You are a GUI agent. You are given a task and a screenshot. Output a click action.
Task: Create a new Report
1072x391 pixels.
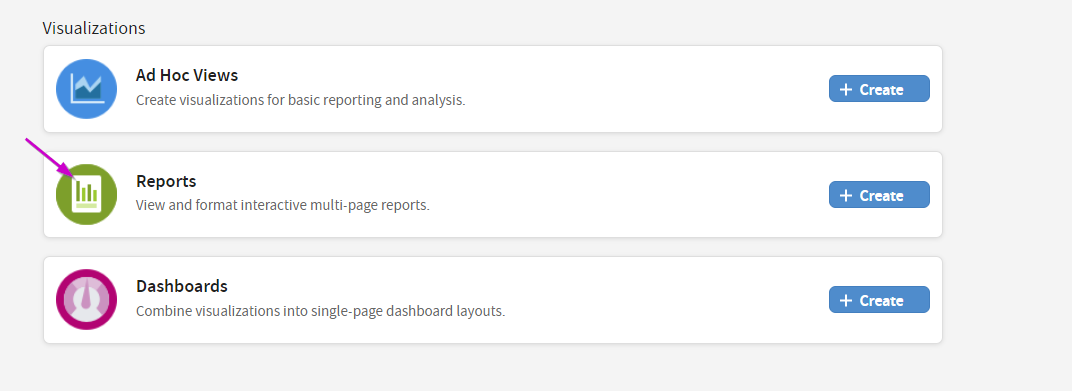click(x=879, y=195)
